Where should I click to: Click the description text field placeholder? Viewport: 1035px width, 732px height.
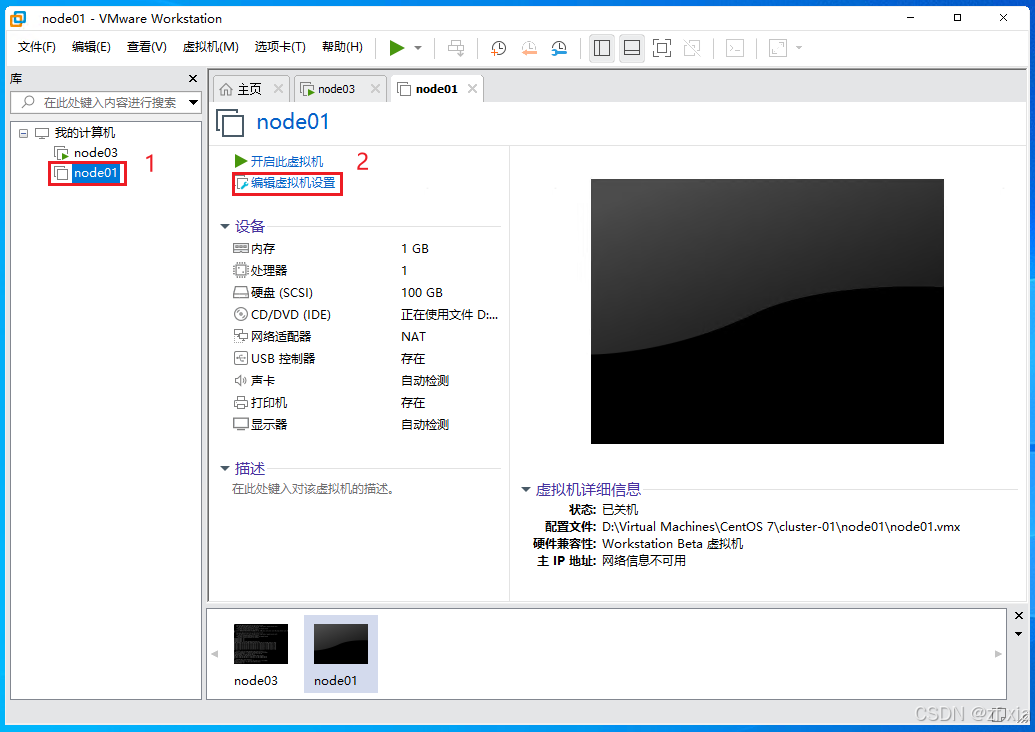tap(313, 489)
